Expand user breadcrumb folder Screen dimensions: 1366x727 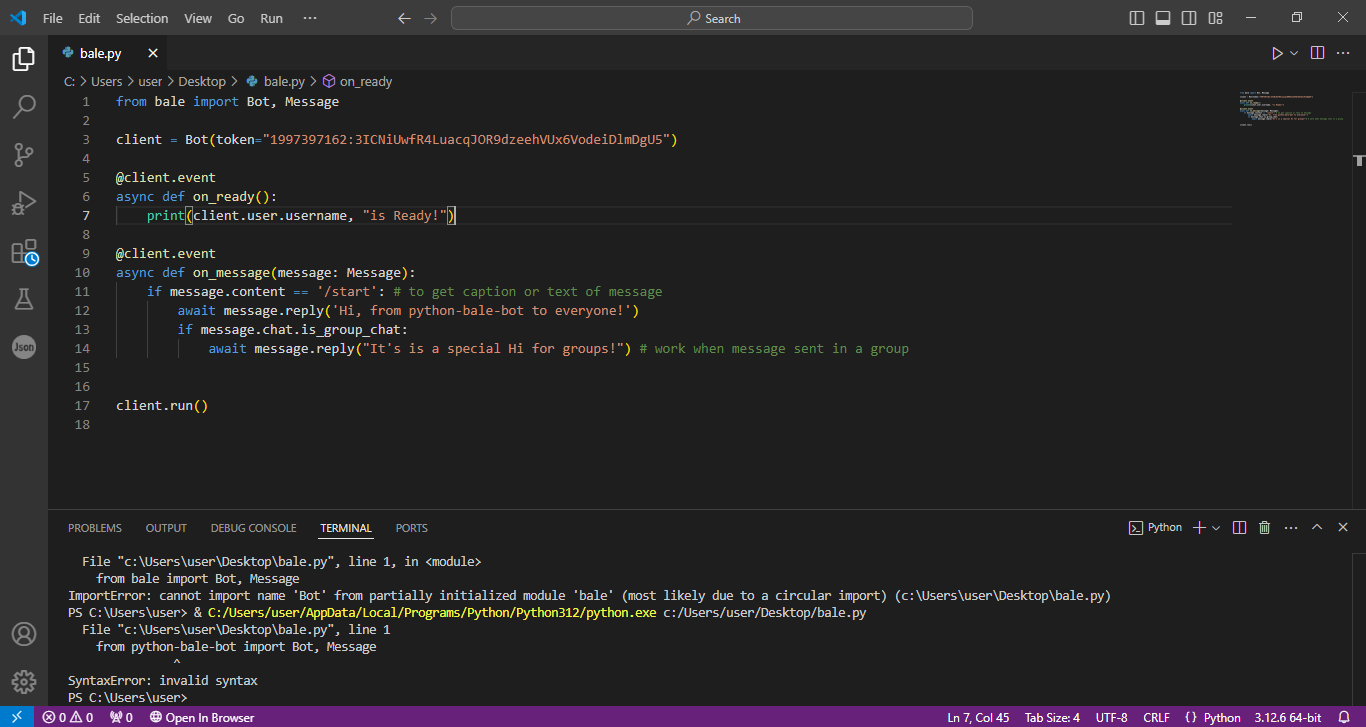(150, 82)
